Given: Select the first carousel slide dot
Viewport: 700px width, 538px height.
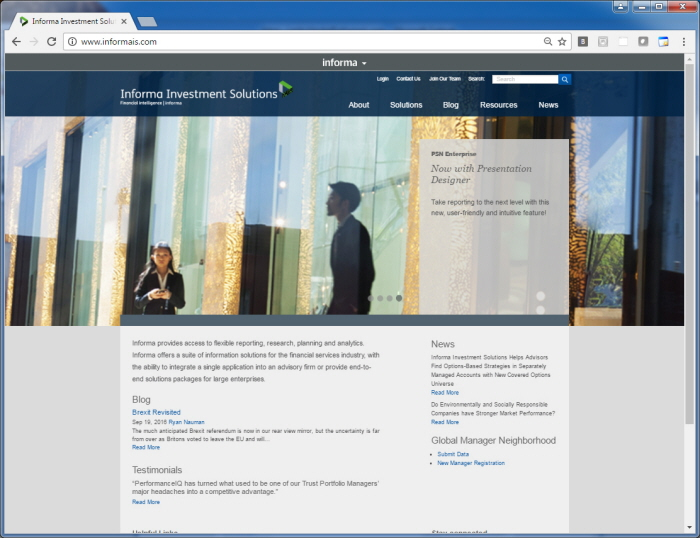Looking at the screenshot, I should pyautogui.click(x=371, y=298).
